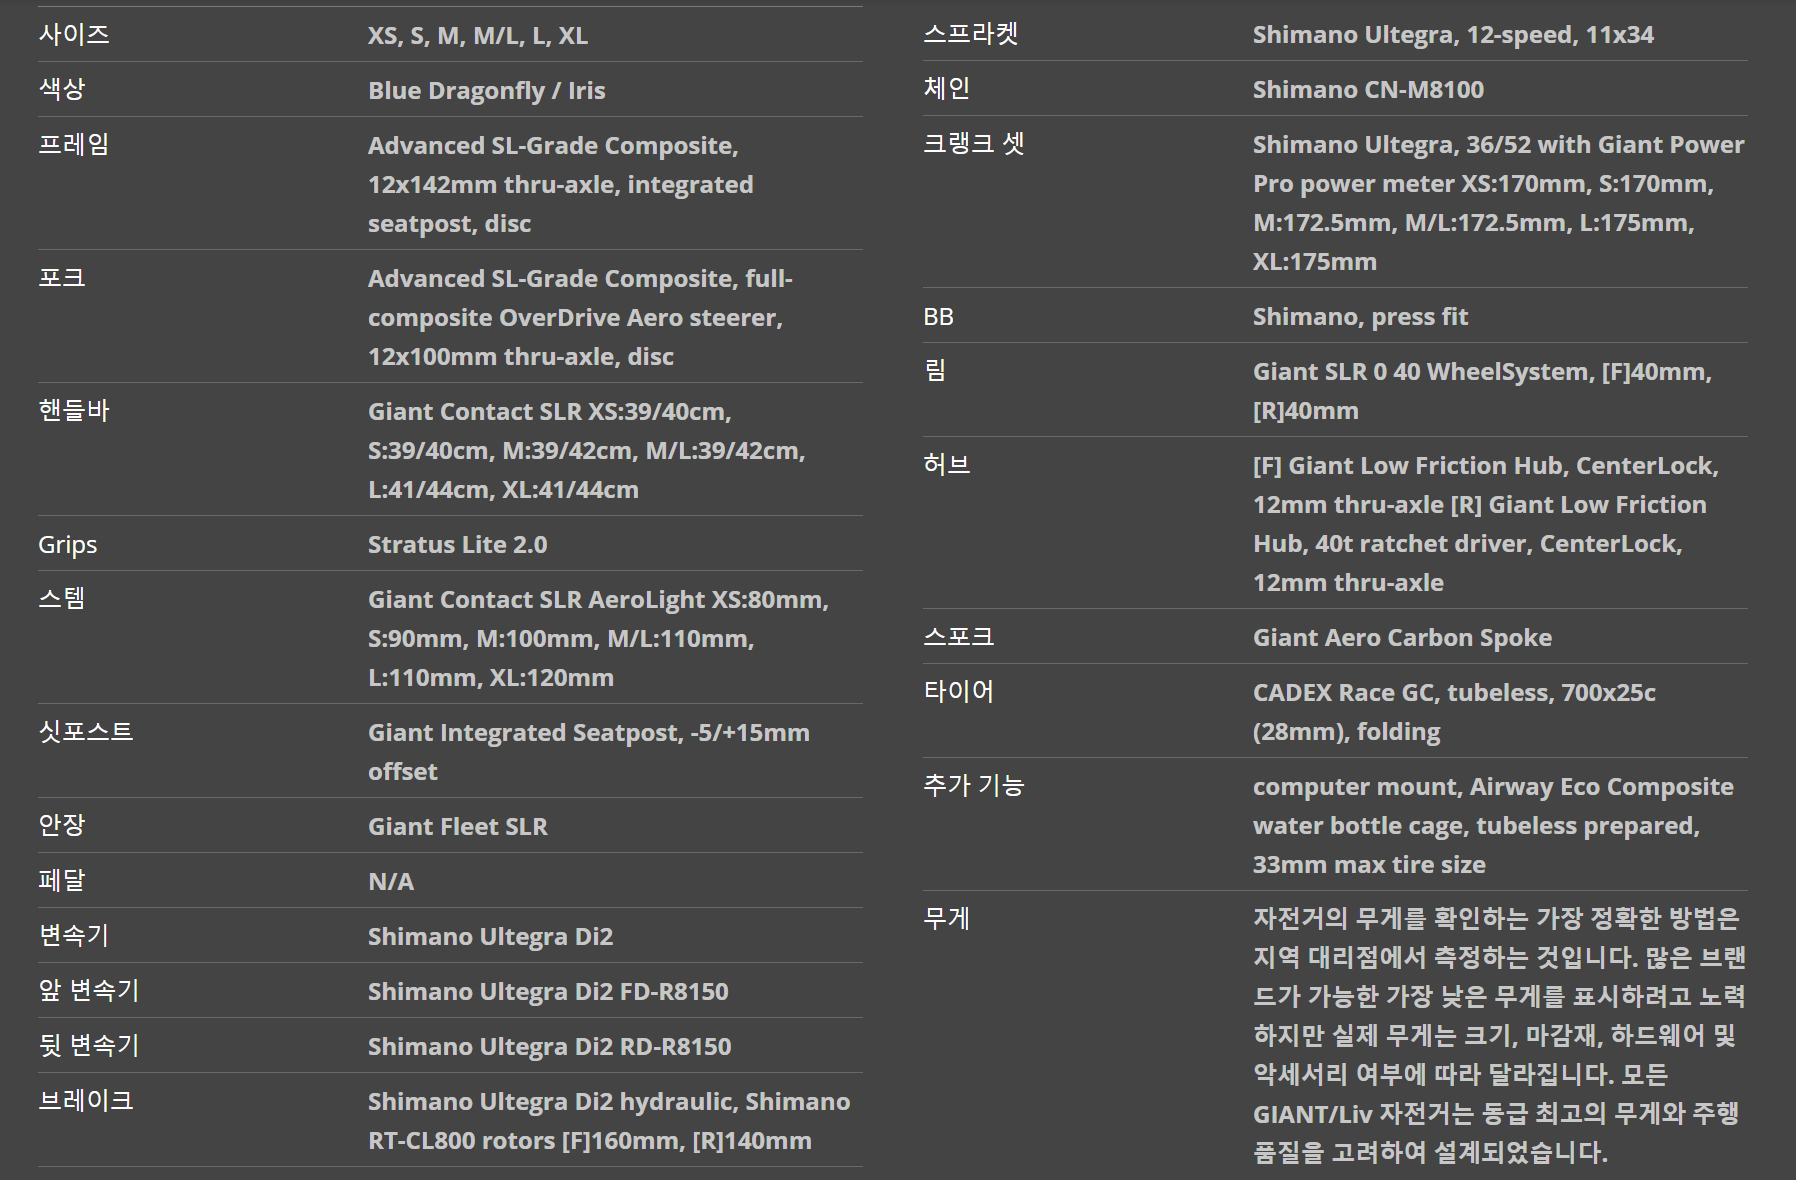Click the 페달 label

(x=62, y=881)
